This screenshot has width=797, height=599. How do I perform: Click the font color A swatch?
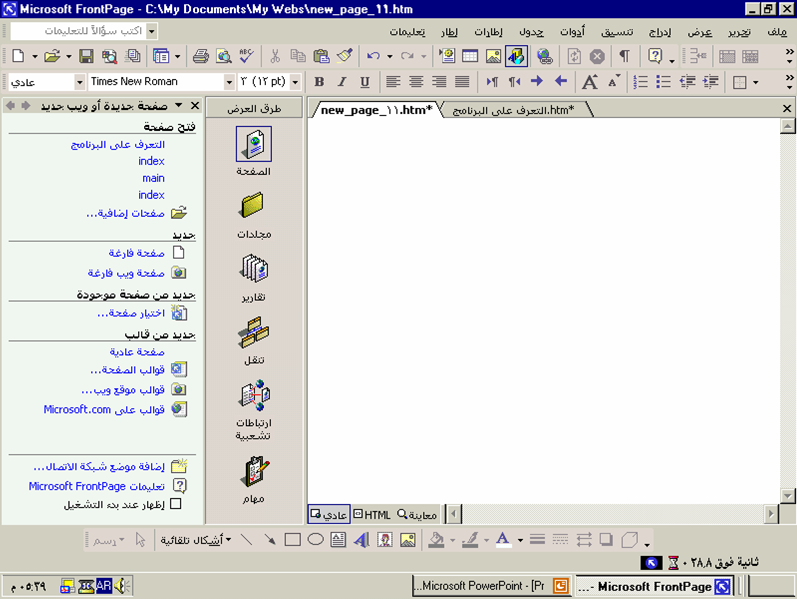pos(503,540)
